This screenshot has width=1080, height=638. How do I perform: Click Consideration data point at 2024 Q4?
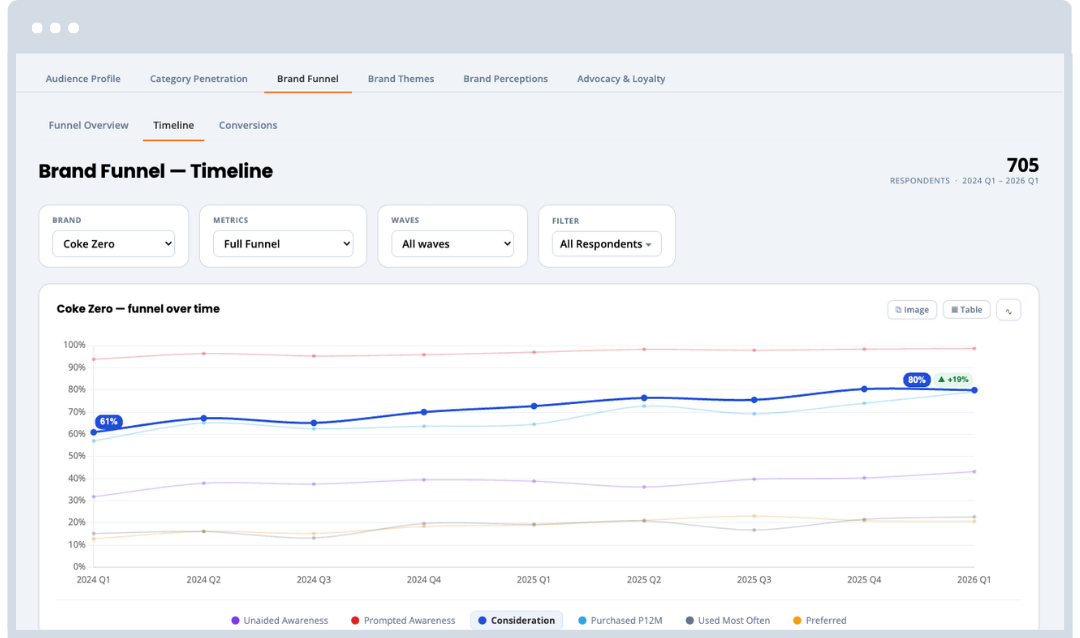point(424,412)
